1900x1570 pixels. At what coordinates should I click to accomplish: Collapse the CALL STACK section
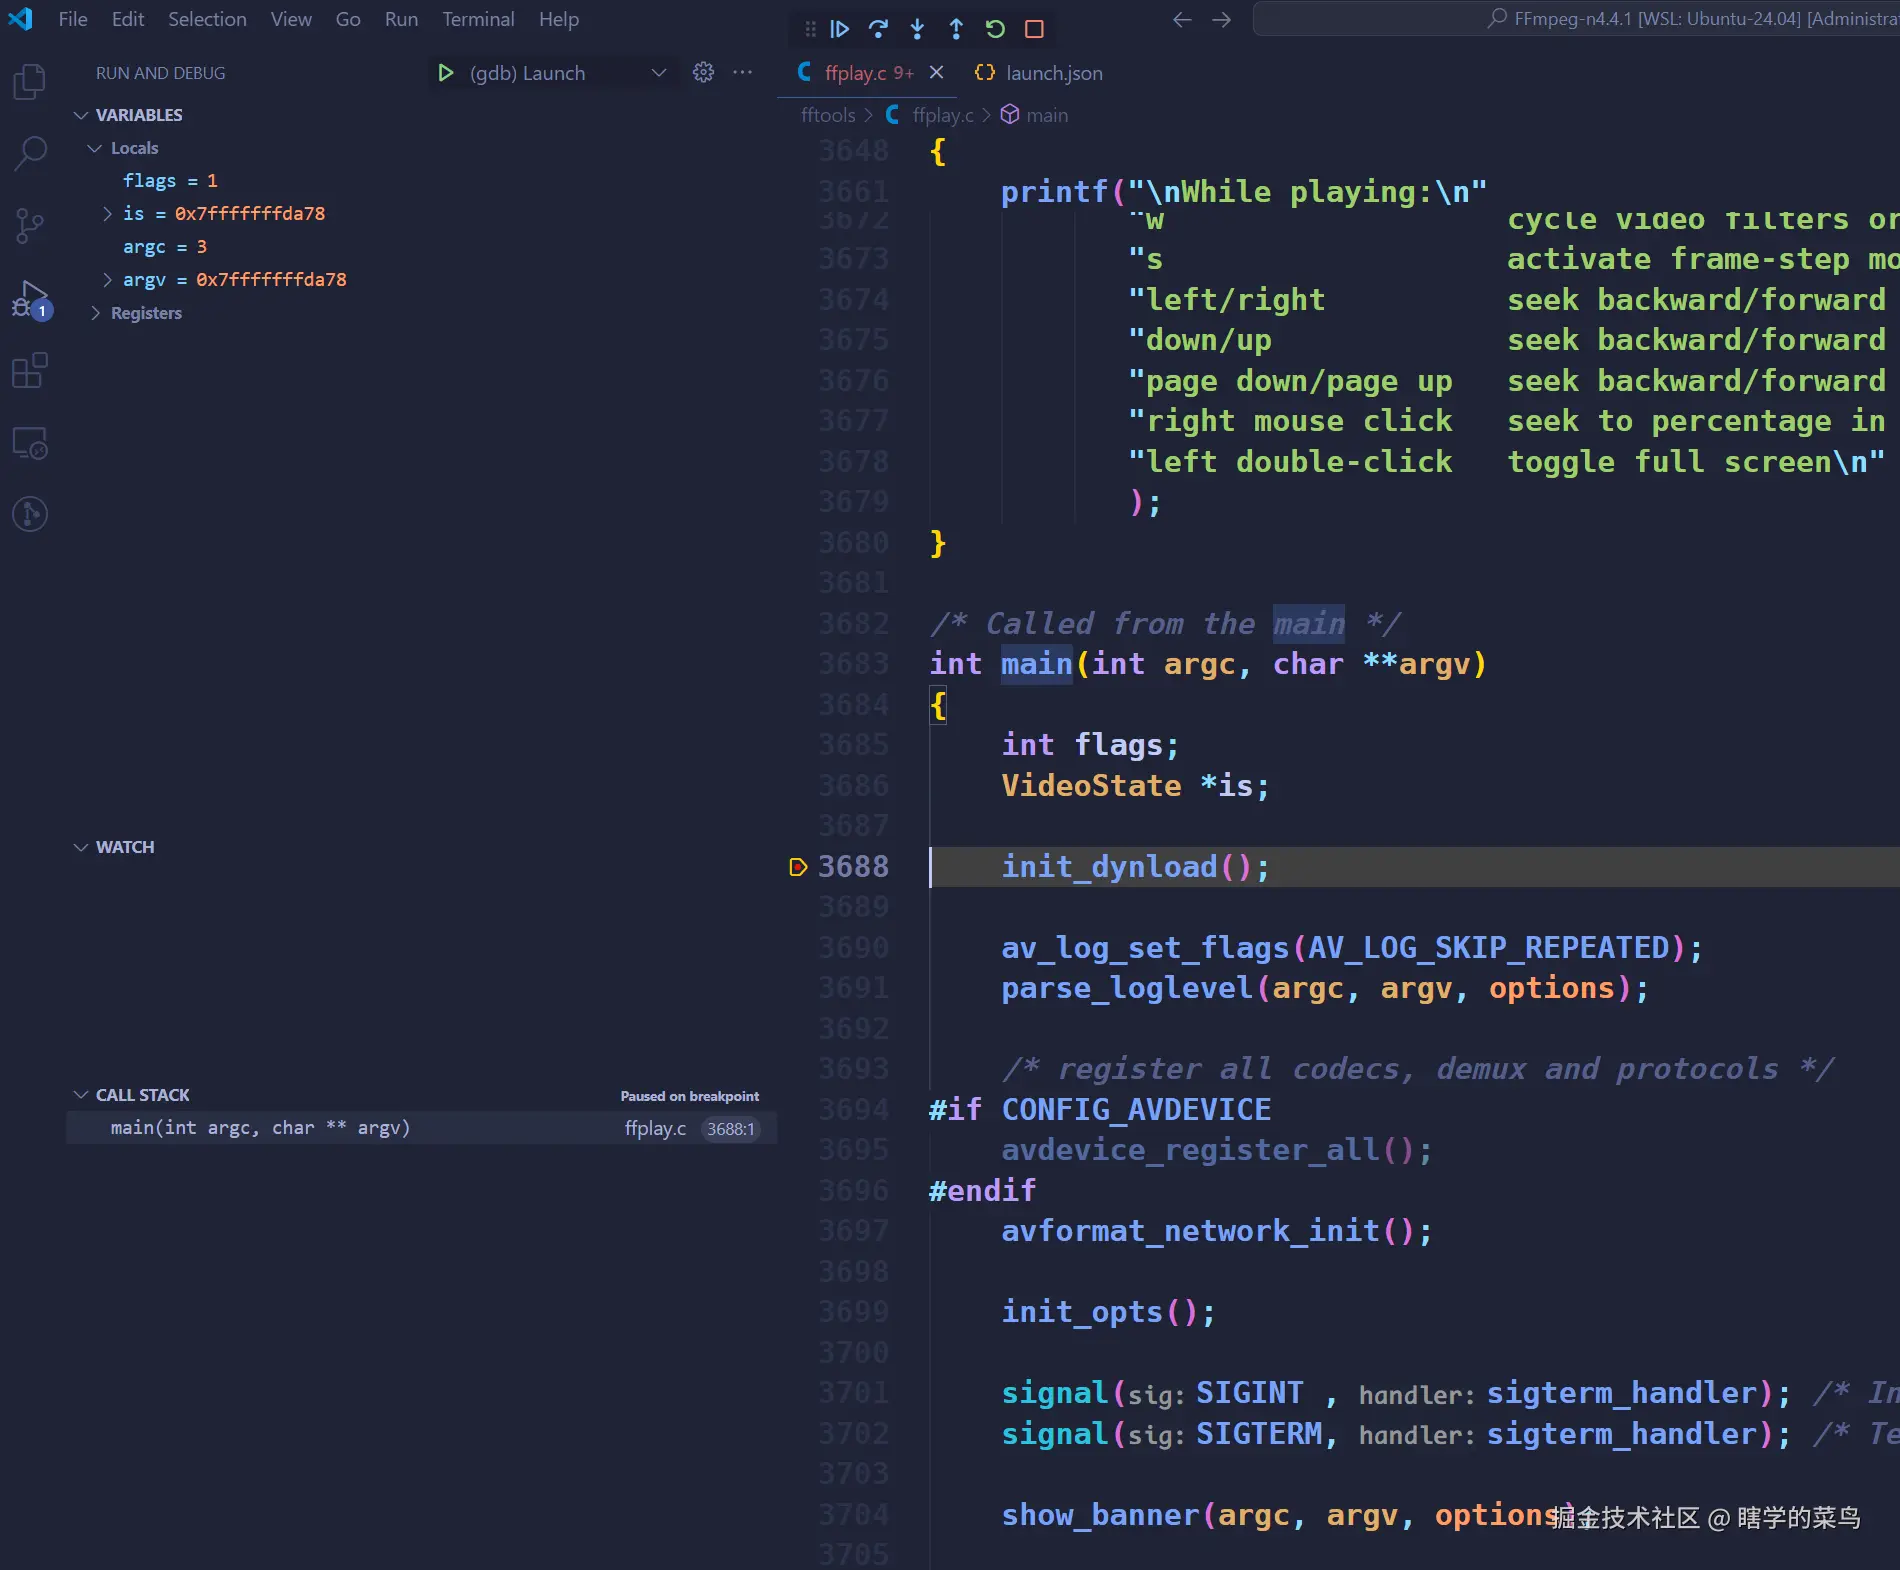tap(80, 1095)
